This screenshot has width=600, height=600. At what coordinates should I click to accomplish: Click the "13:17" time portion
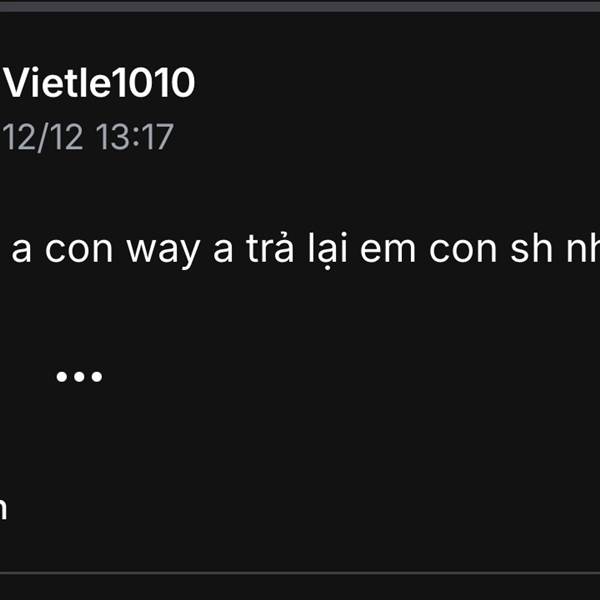pos(135,137)
